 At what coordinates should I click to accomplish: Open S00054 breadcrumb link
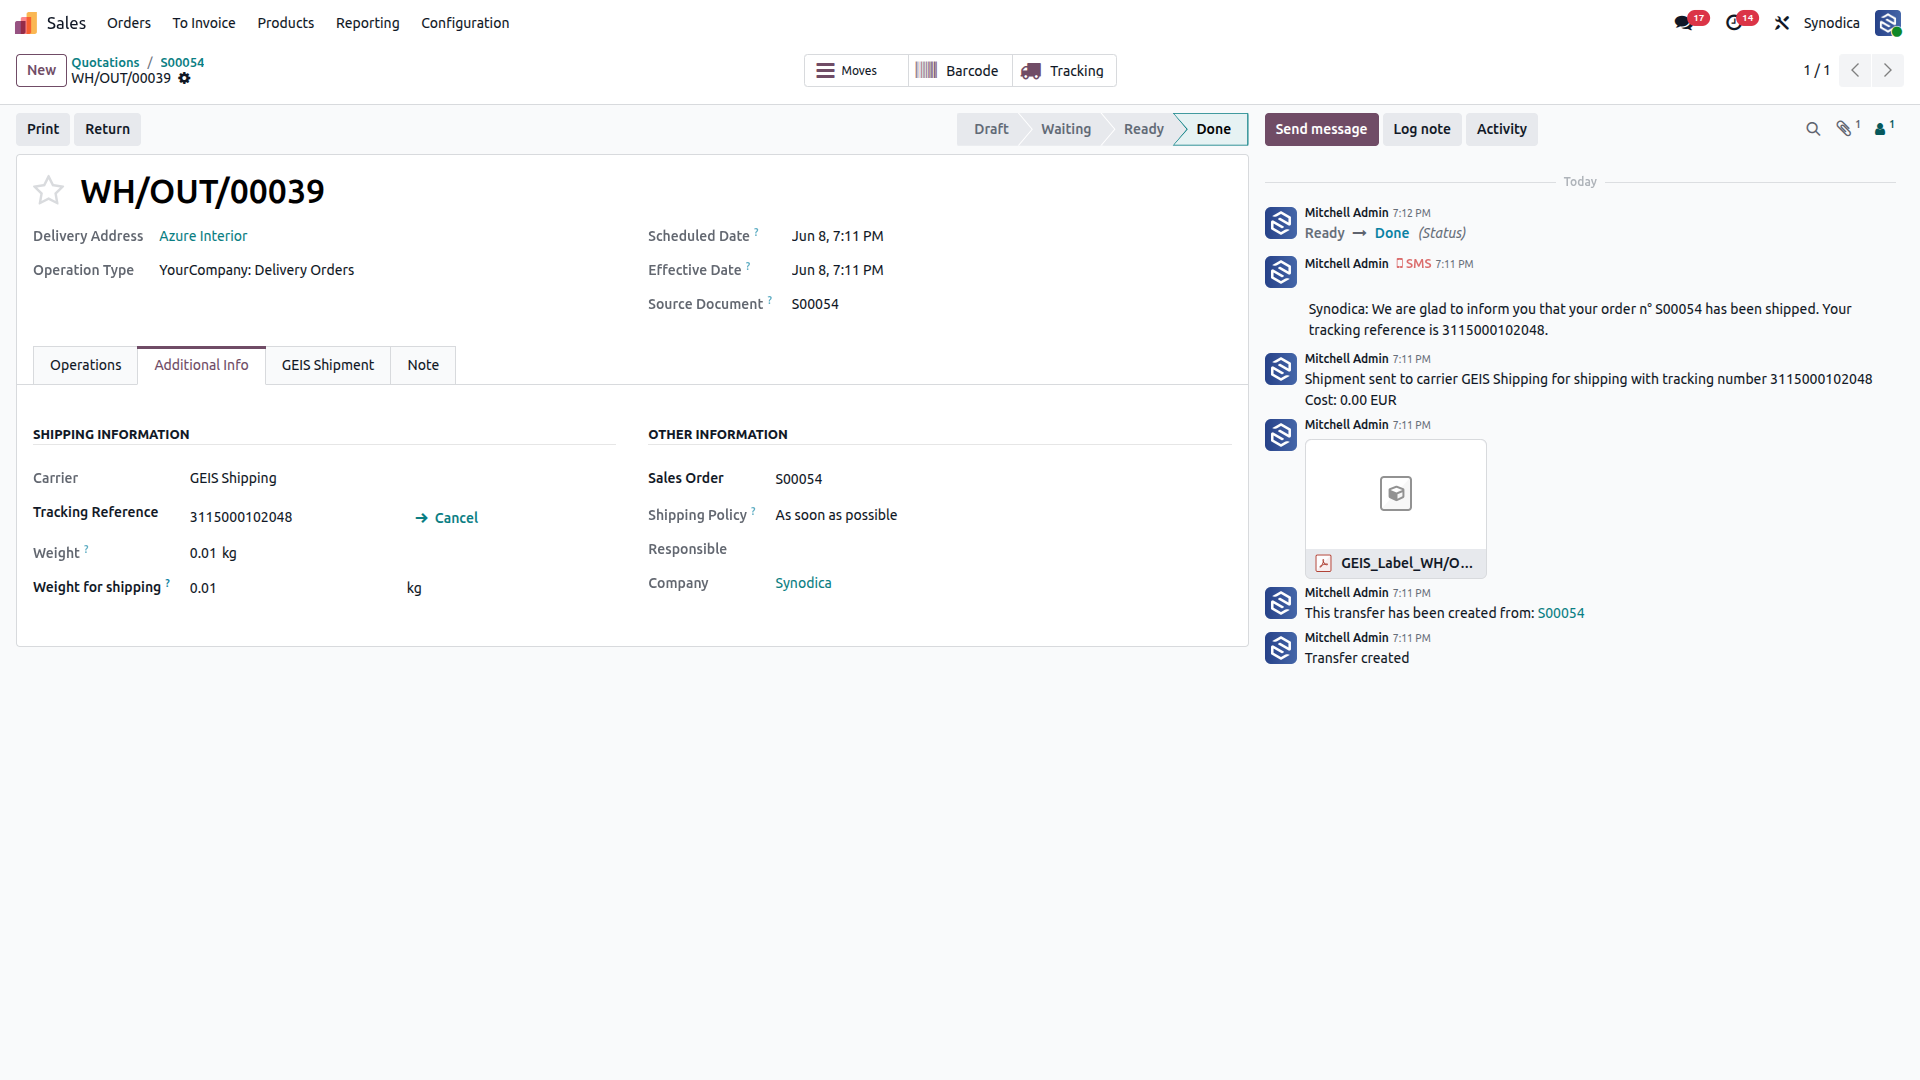pos(182,62)
